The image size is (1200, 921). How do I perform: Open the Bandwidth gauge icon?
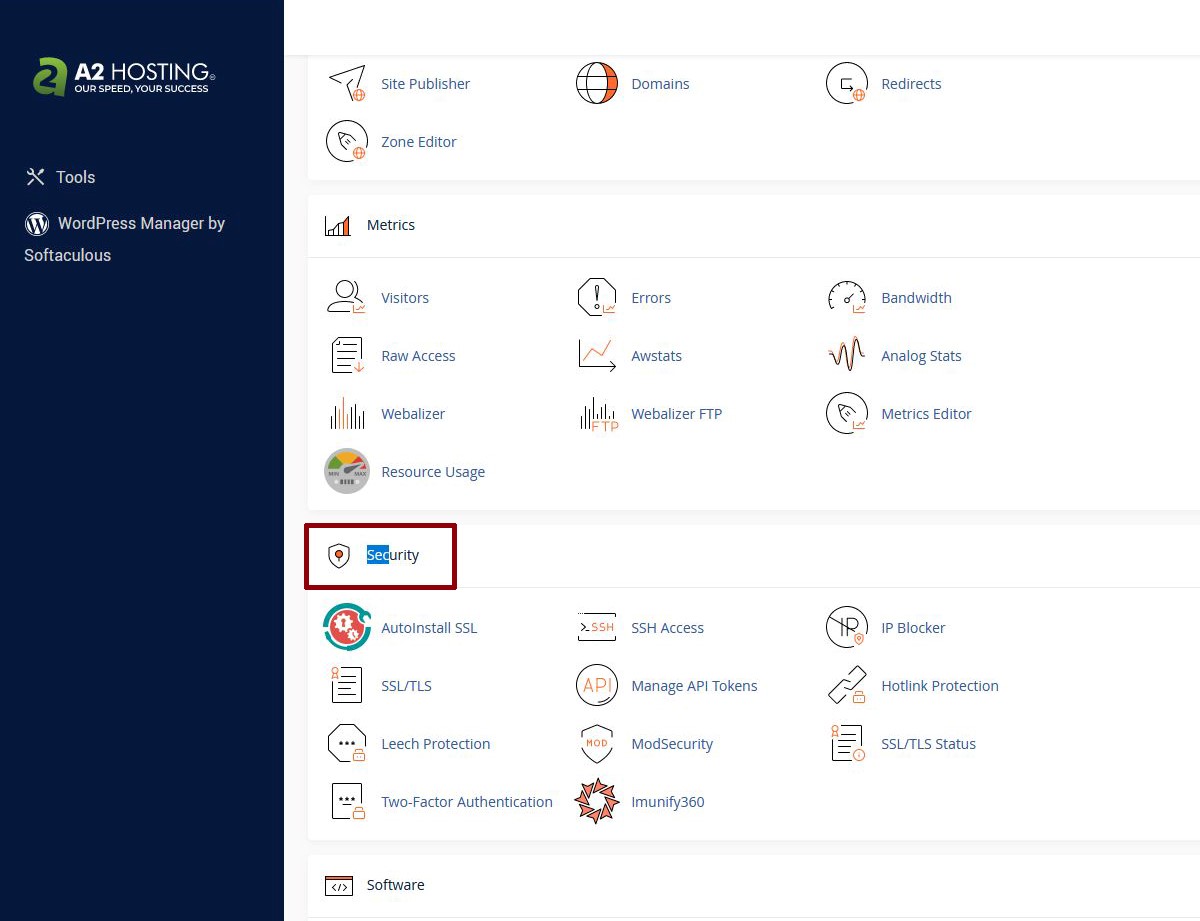coord(847,298)
